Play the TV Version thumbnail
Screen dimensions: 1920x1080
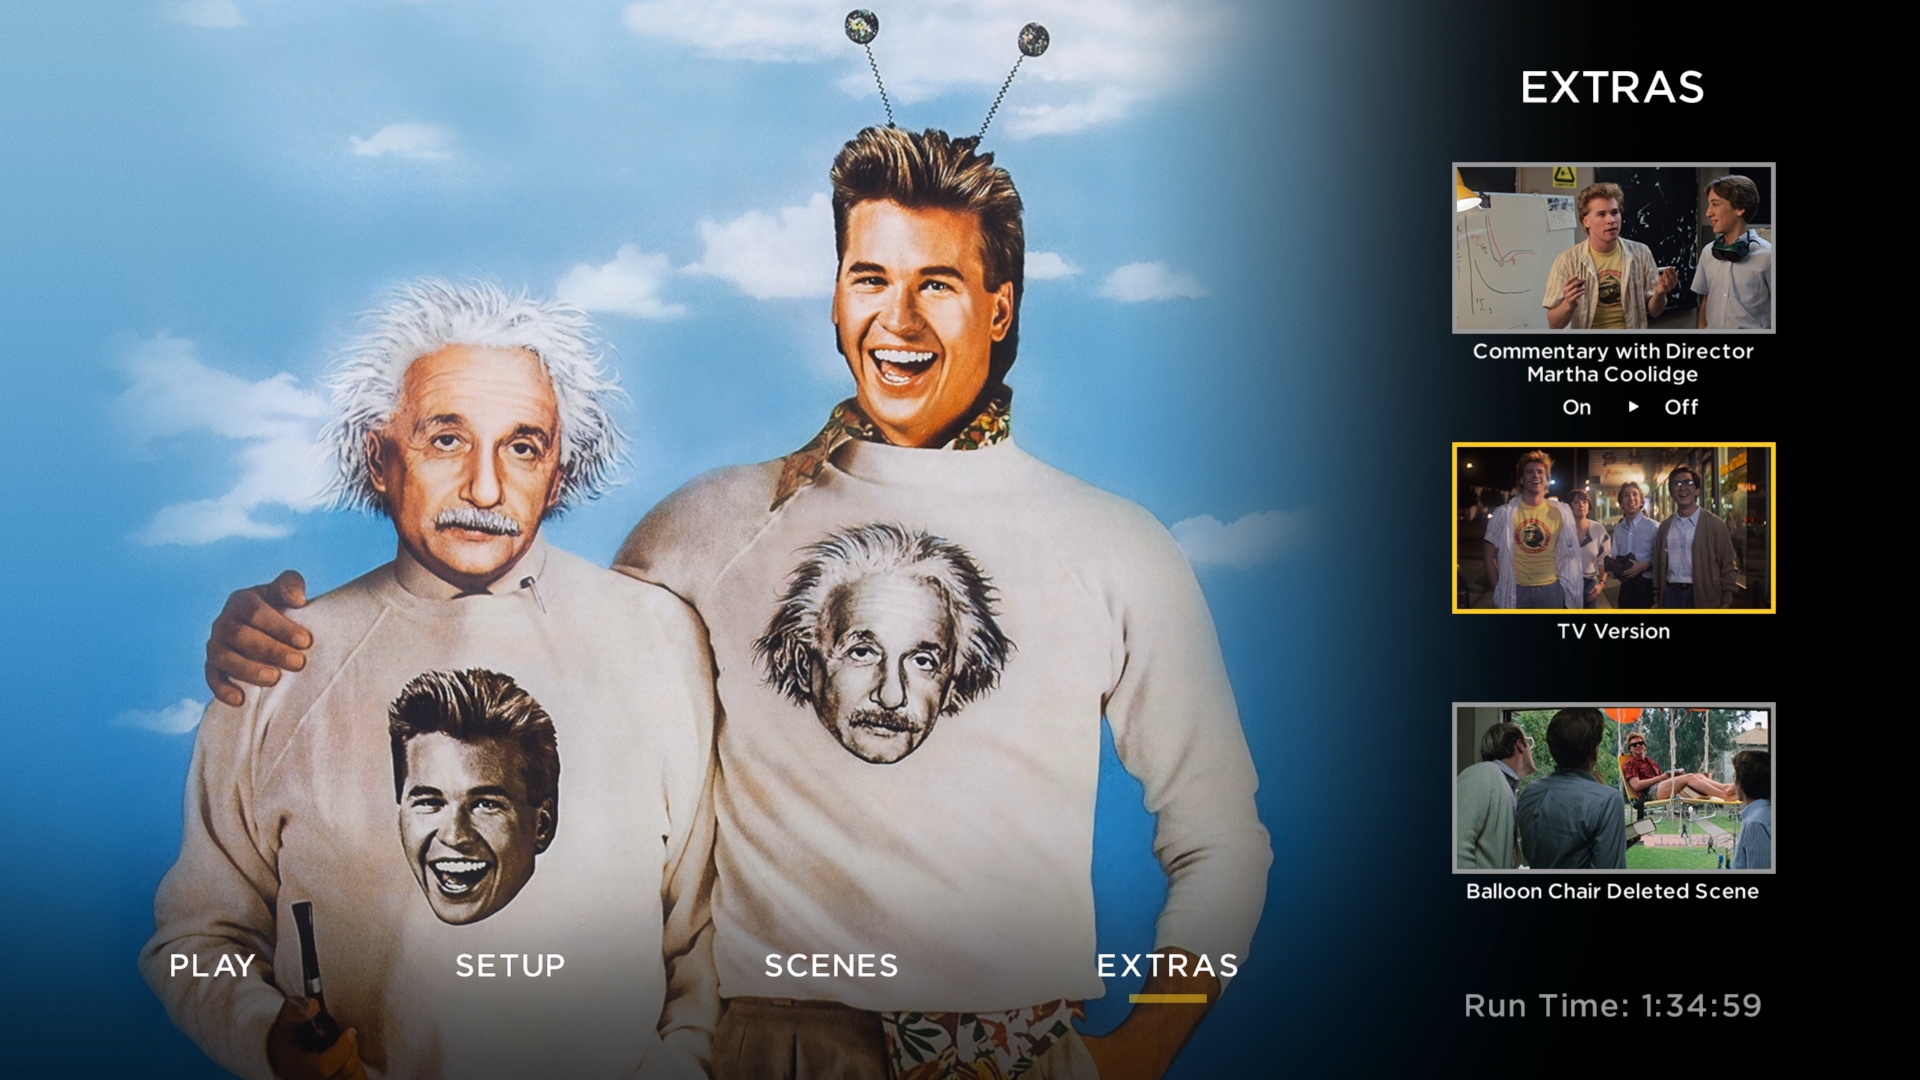click(1613, 528)
